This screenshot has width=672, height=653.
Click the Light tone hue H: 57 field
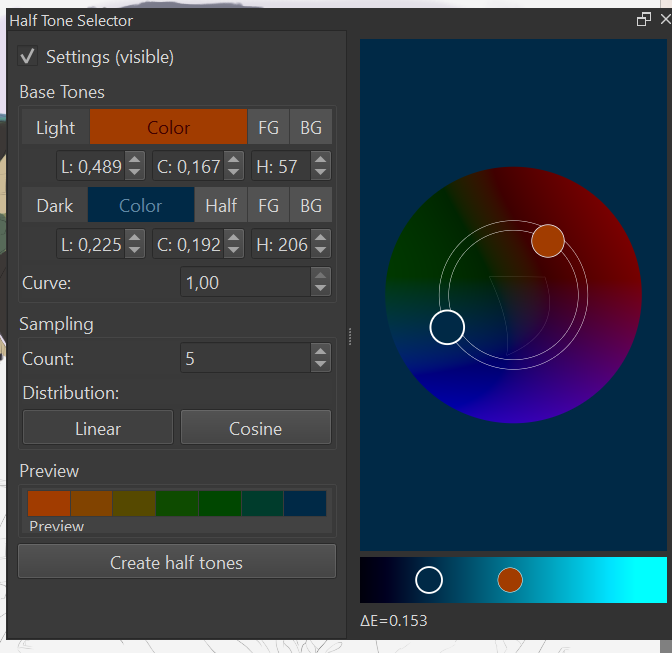[x=280, y=166]
